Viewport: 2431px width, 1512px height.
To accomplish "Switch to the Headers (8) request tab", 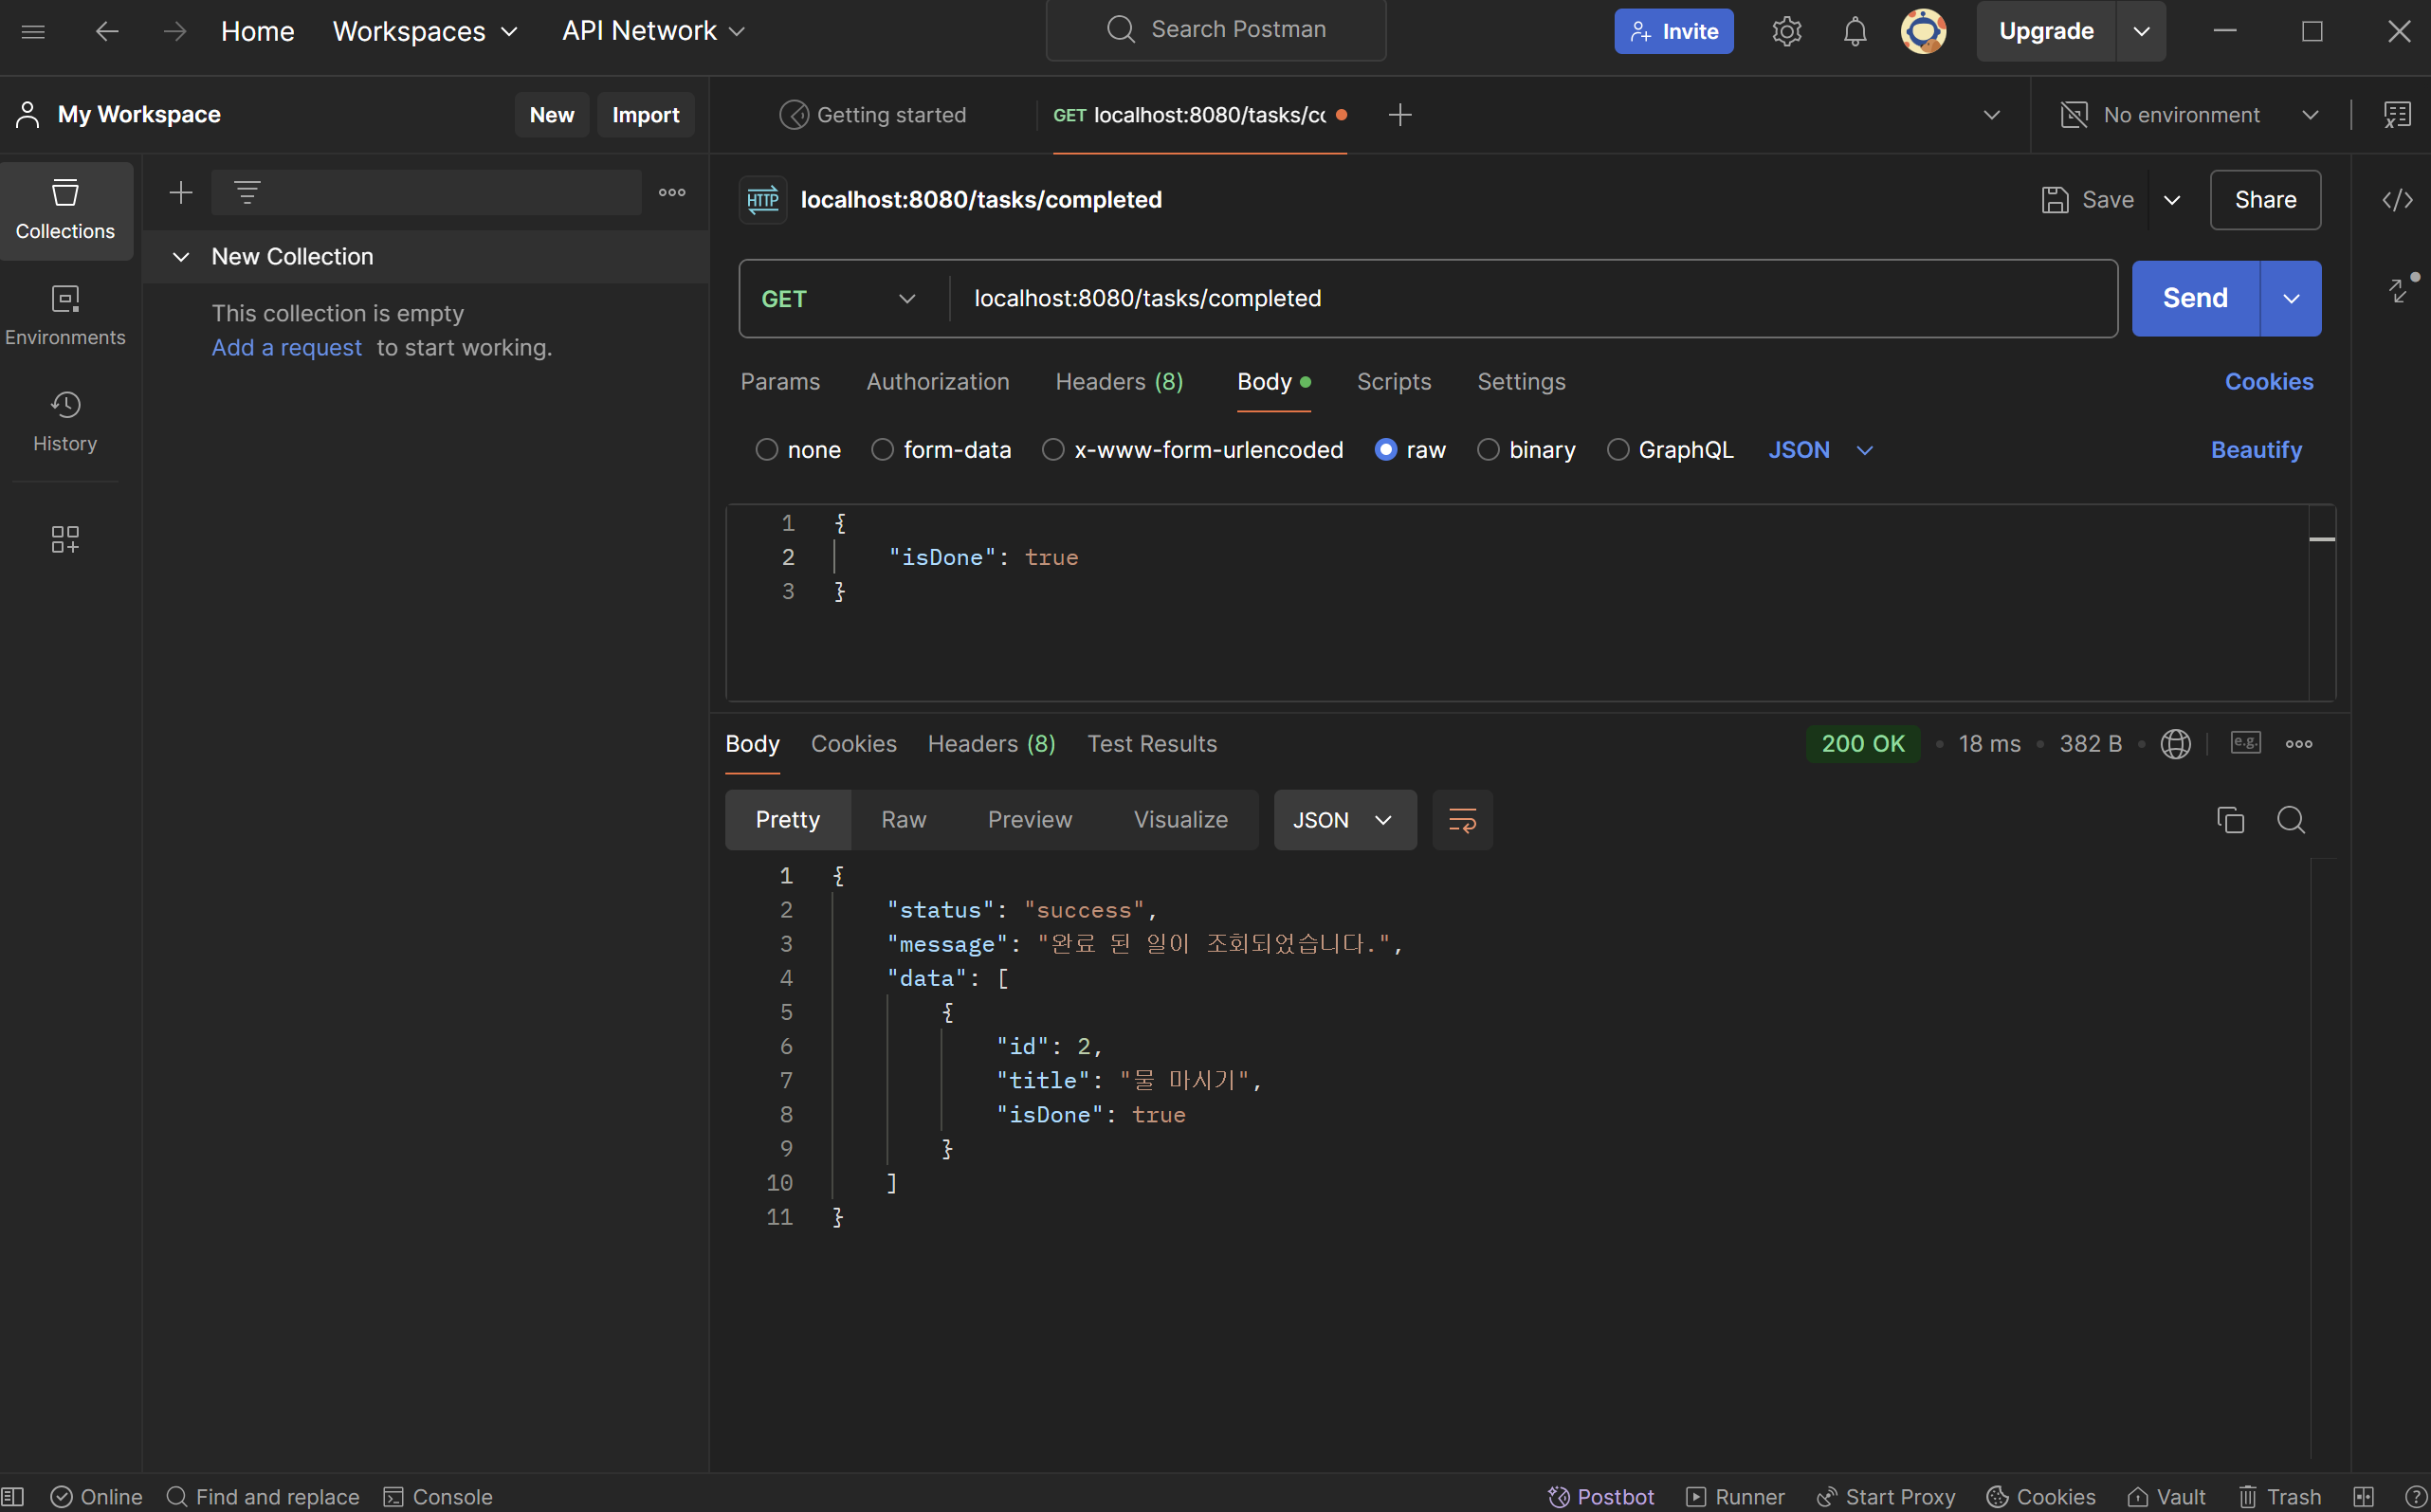I will coord(1119,382).
